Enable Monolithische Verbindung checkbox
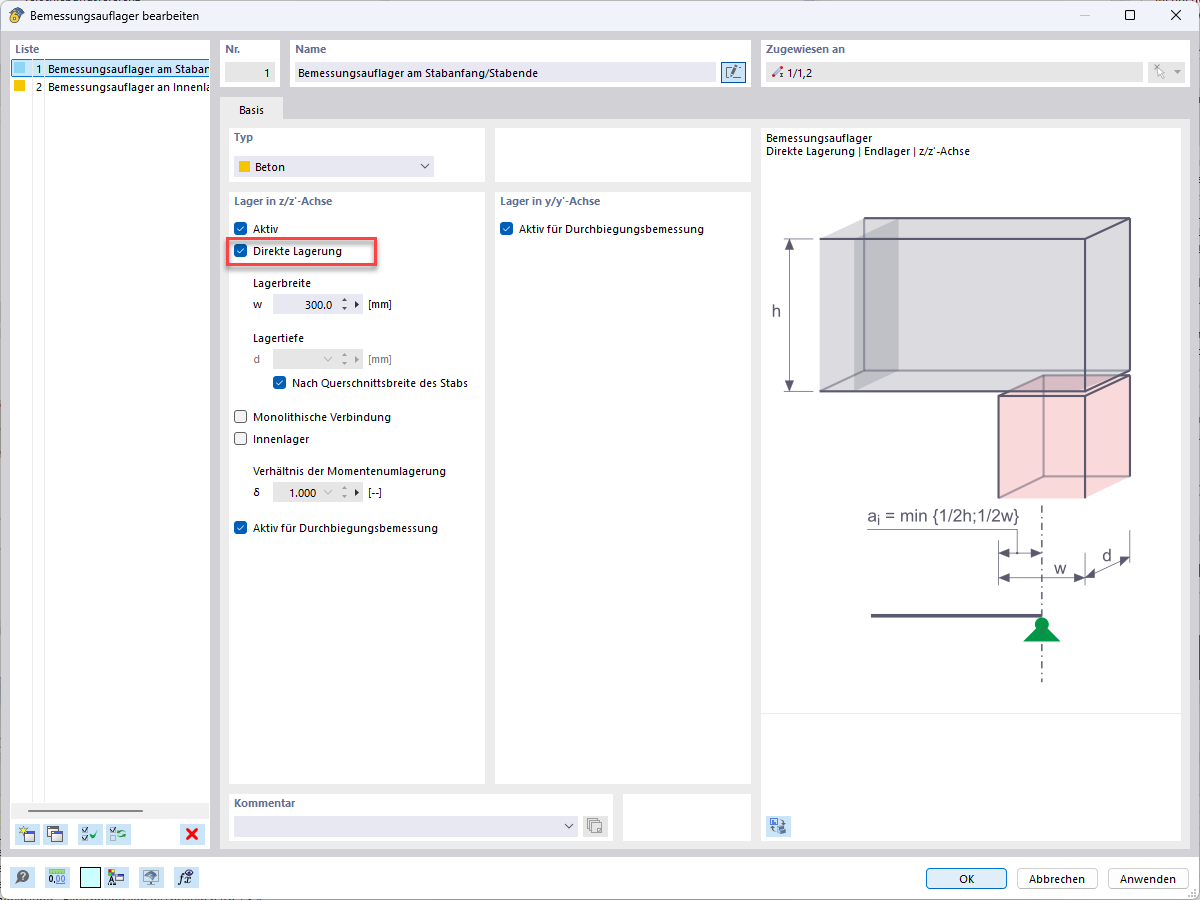Viewport: 1200px width, 900px height. pyautogui.click(x=240, y=417)
